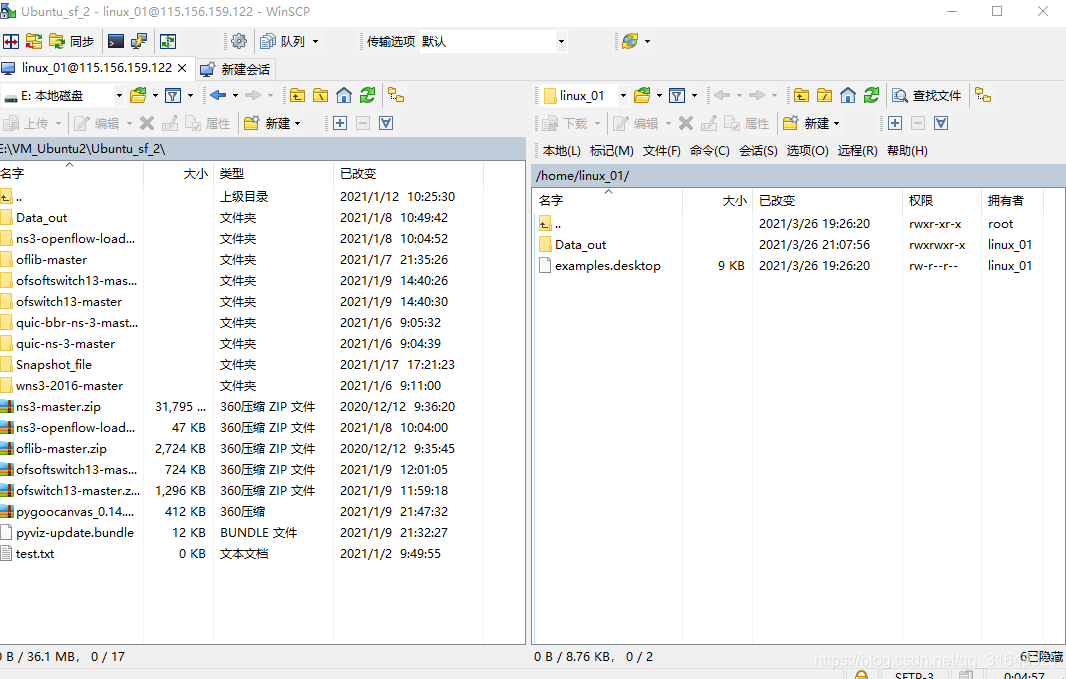The width and height of the screenshot is (1066, 679).
Task: Click the 同步 synchronize button
Action: pos(71,41)
